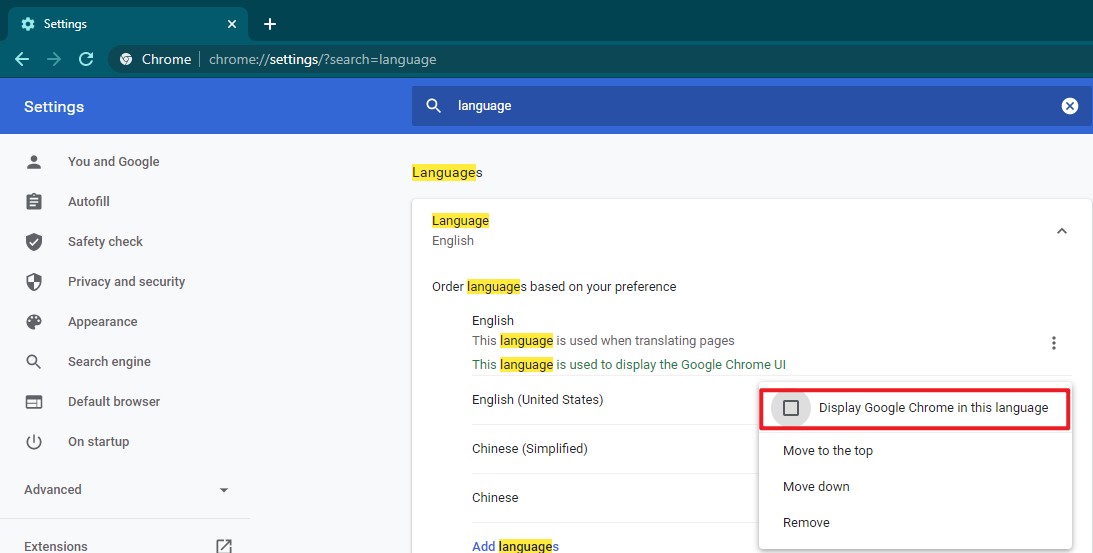Click the shield icon for Privacy and security

click(x=33, y=282)
